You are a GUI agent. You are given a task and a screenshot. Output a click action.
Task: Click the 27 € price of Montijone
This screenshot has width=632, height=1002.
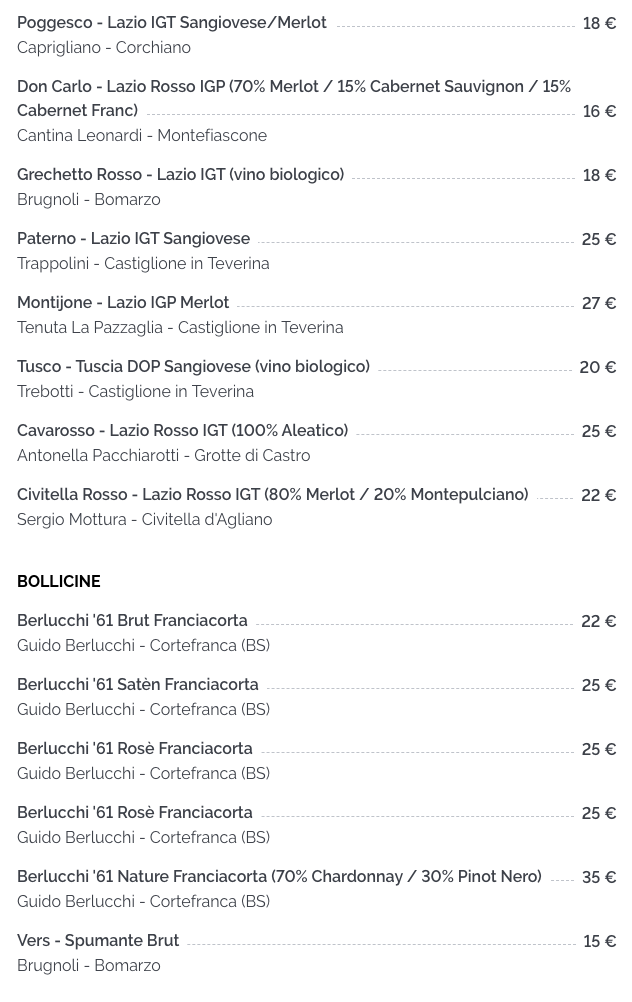point(599,303)
